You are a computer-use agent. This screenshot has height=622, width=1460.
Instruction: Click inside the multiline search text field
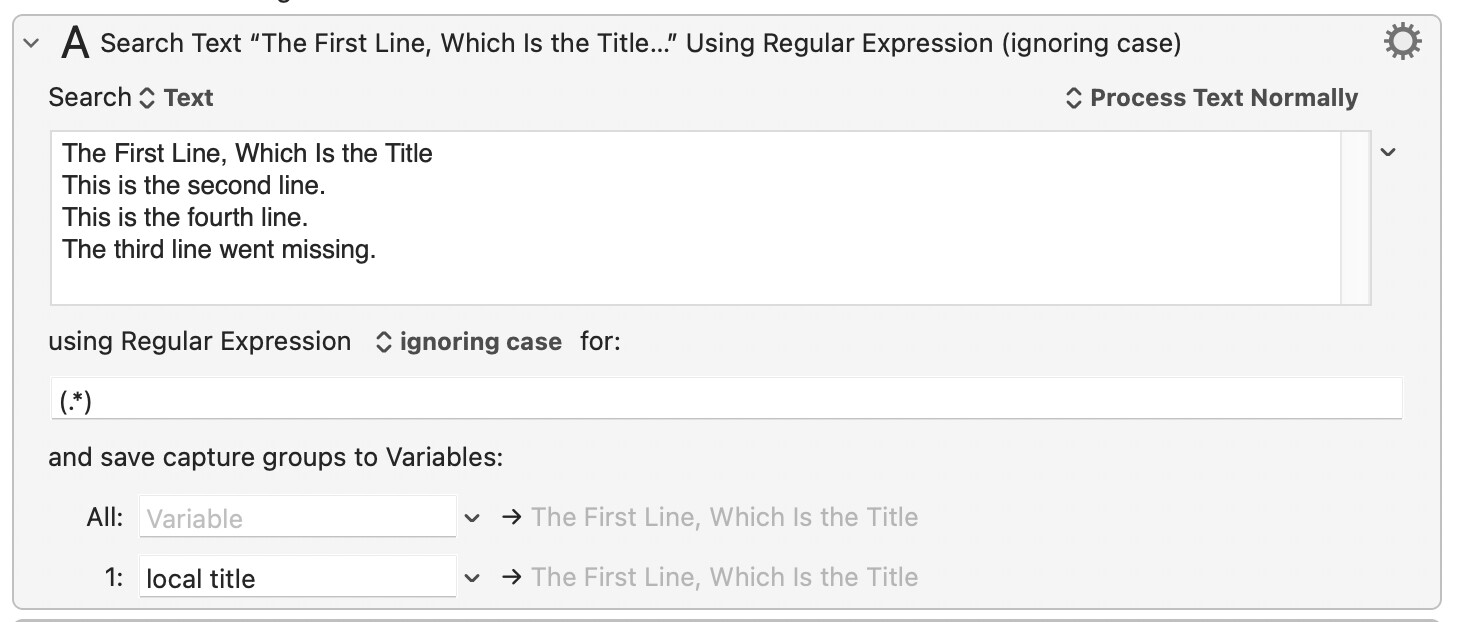(695, 218)
